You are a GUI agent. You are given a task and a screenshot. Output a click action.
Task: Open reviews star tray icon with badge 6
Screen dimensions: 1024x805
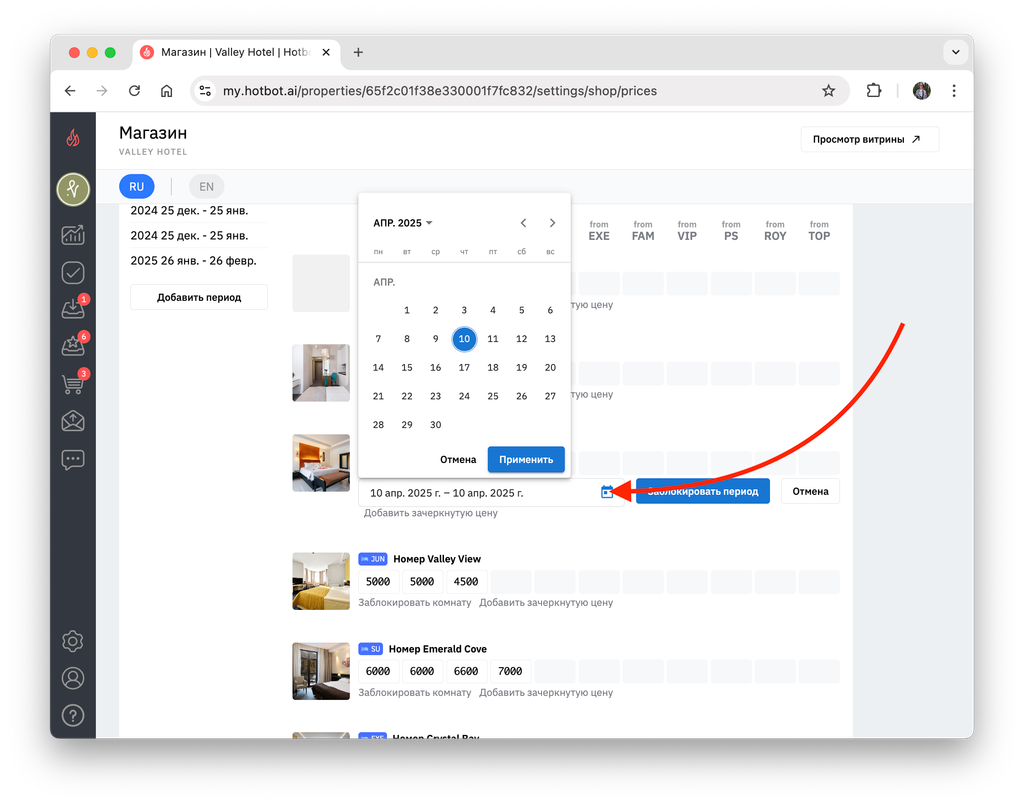click(74, 345)
